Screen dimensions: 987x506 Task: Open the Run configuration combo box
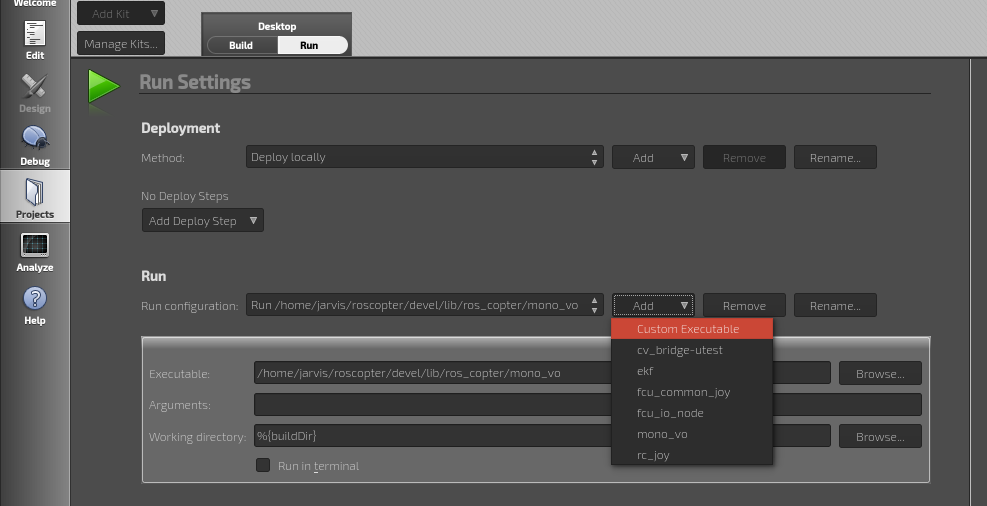pyautogui.click(x=424, y=305)
